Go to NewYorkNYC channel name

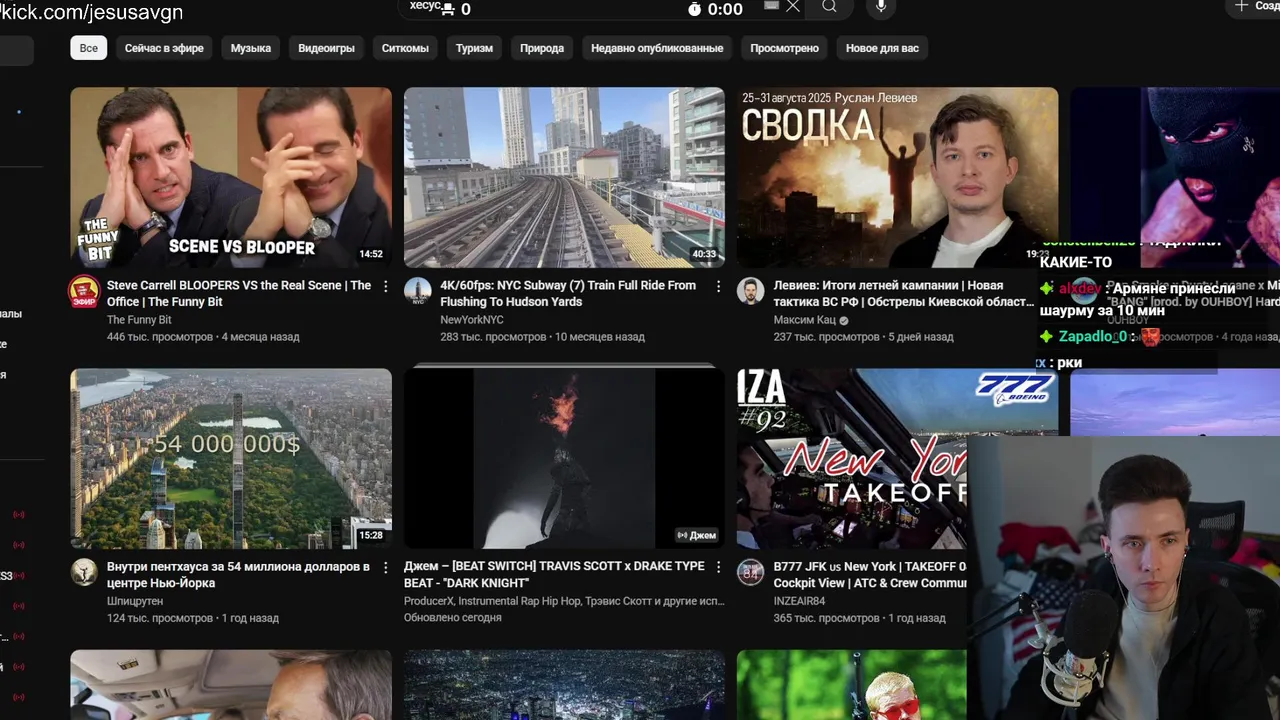coord(472,320)
